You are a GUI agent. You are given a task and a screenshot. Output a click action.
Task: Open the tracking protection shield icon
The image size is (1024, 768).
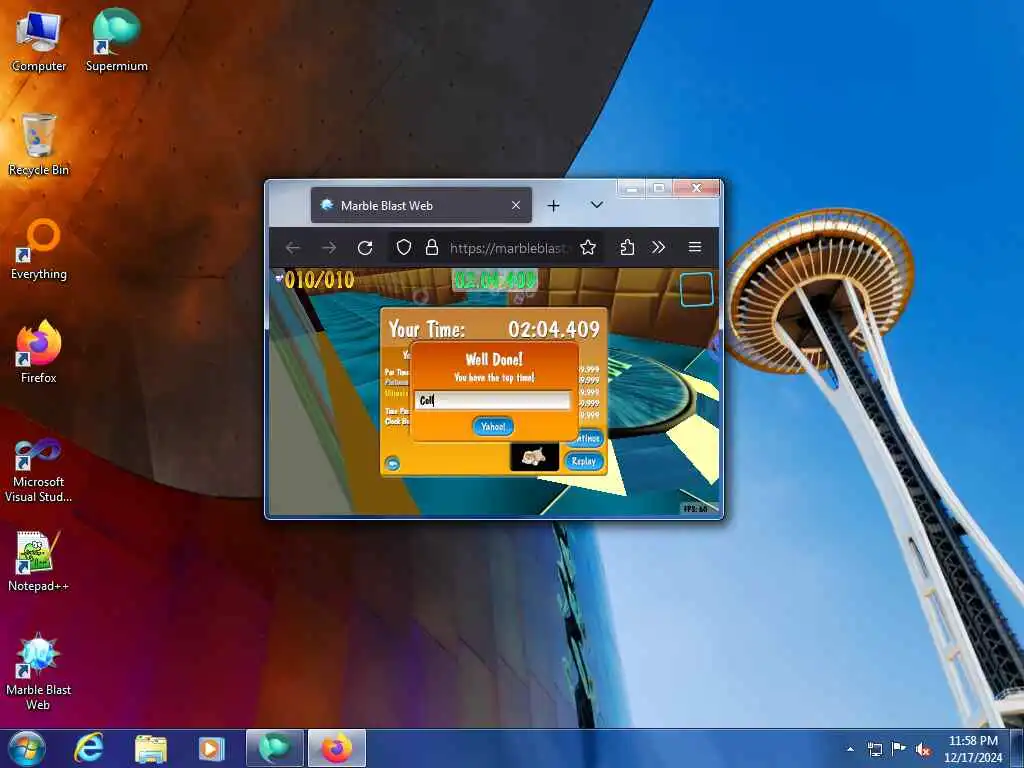point(404,248)
